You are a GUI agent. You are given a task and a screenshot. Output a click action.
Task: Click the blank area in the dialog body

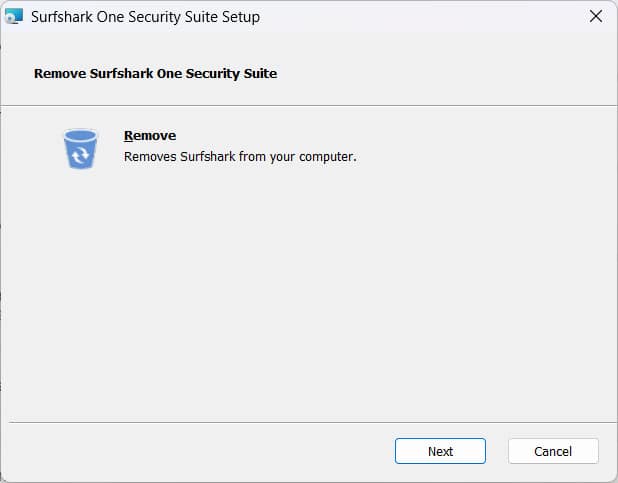[x=309, y=296]
